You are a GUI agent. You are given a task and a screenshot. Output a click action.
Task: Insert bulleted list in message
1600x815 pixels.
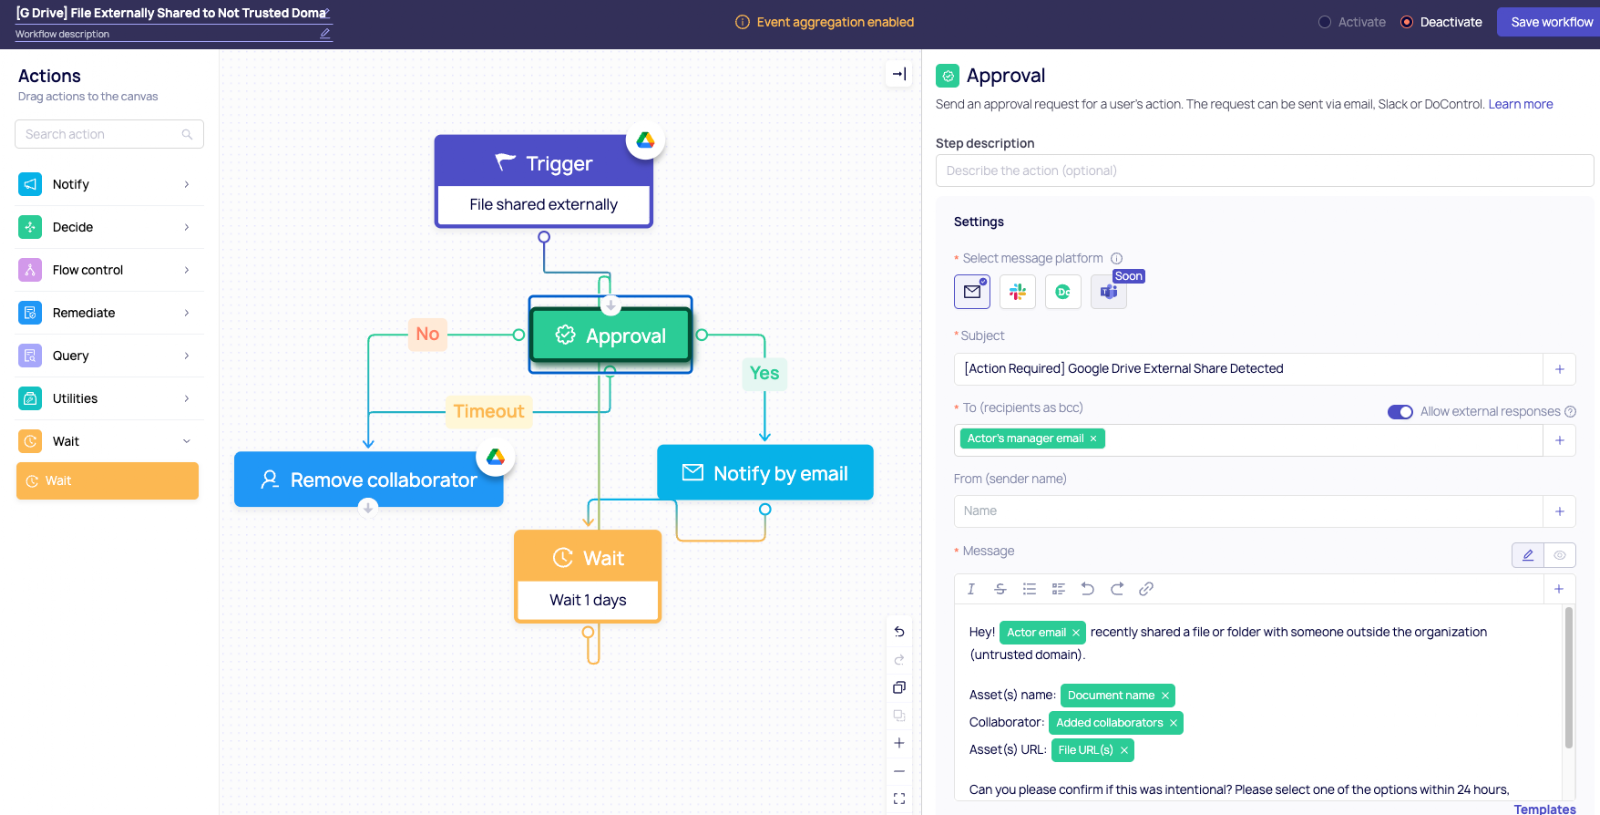click(1029, 589)
